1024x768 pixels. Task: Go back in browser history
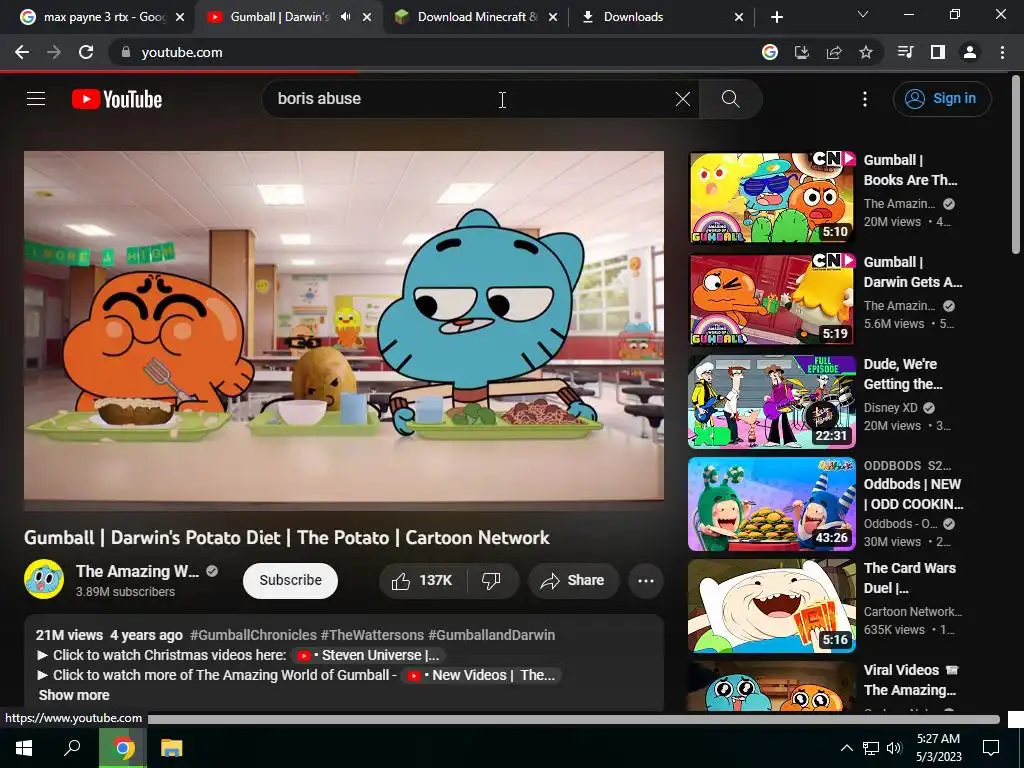pos(22,52)
